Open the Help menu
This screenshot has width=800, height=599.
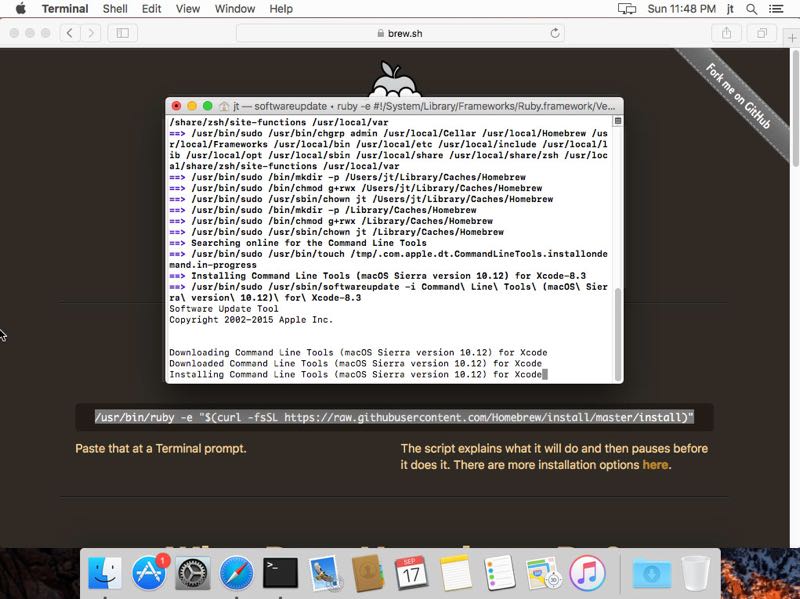(281, 9)
